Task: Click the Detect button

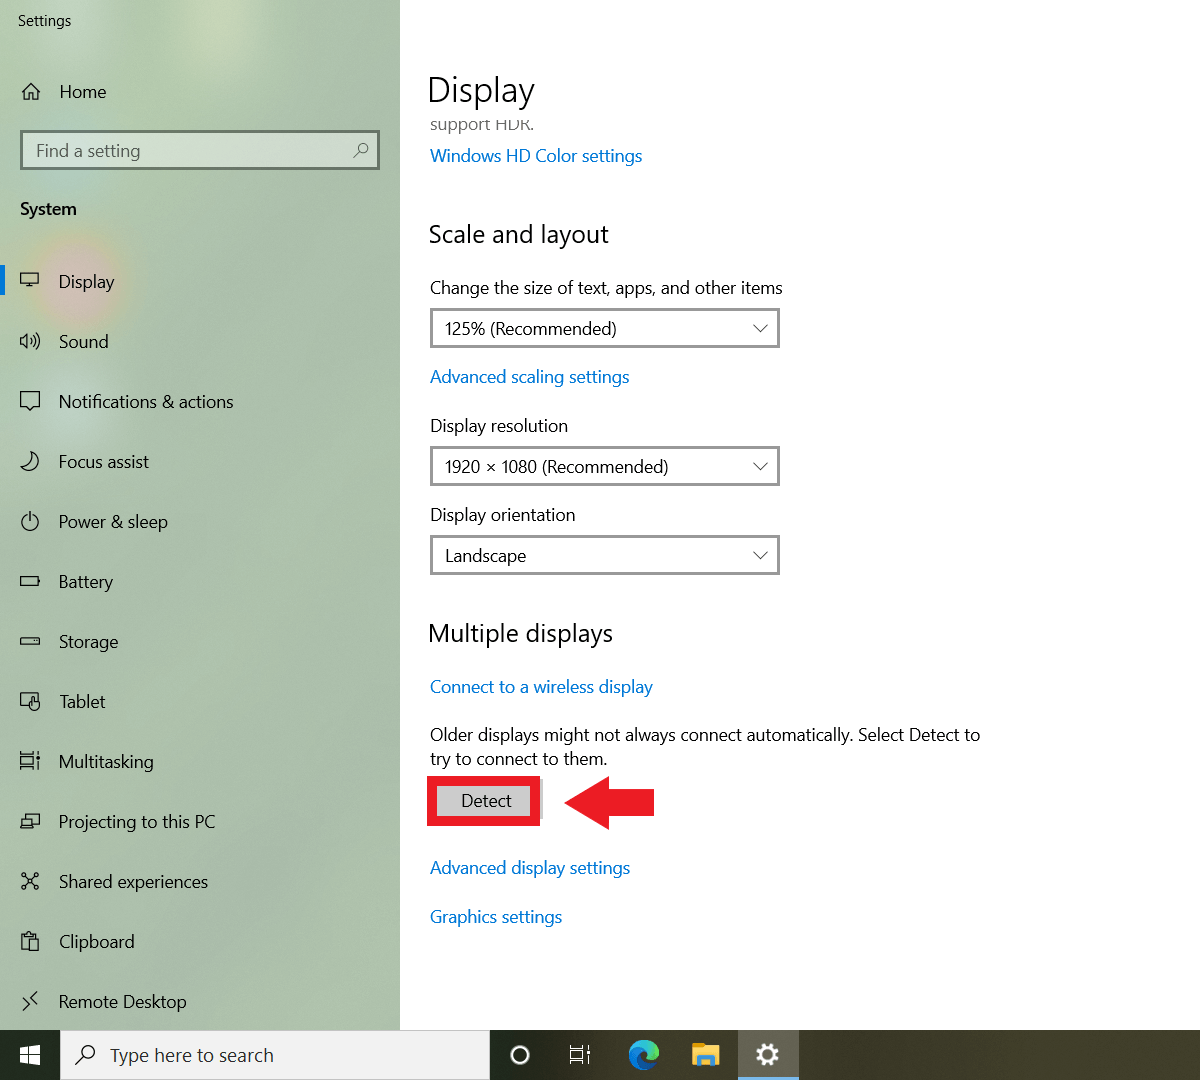Action: click(x=484, y=801)
